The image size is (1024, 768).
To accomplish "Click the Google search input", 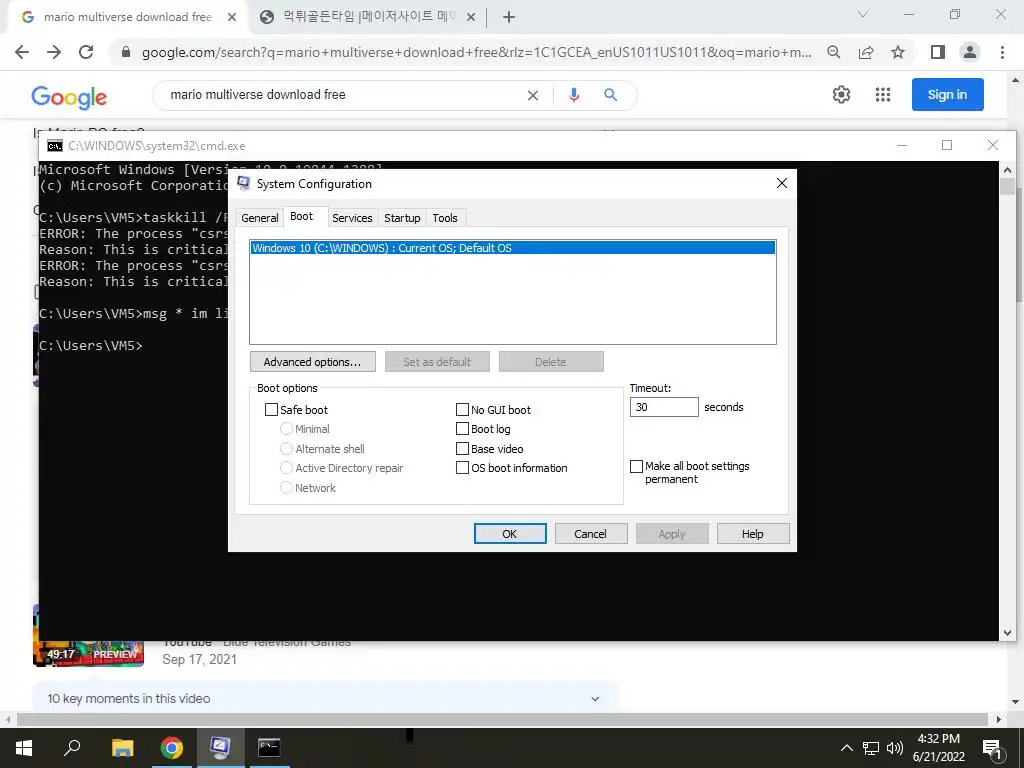I will point(343,95).
